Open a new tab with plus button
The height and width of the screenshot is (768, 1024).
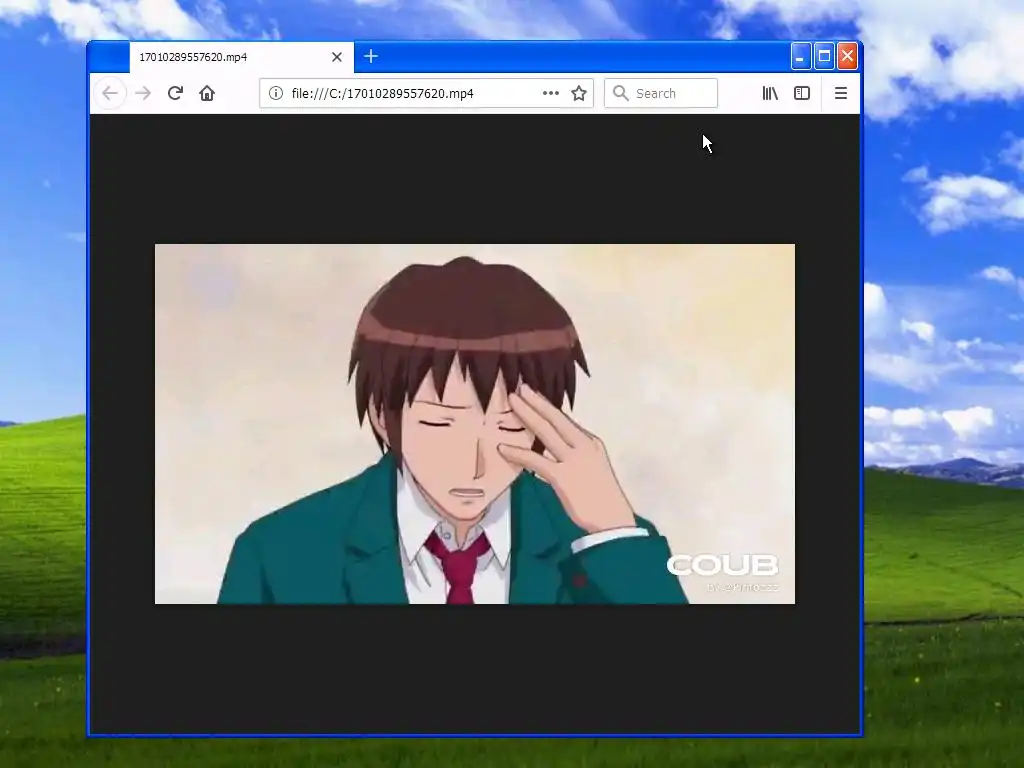click(x=371, y=57)
